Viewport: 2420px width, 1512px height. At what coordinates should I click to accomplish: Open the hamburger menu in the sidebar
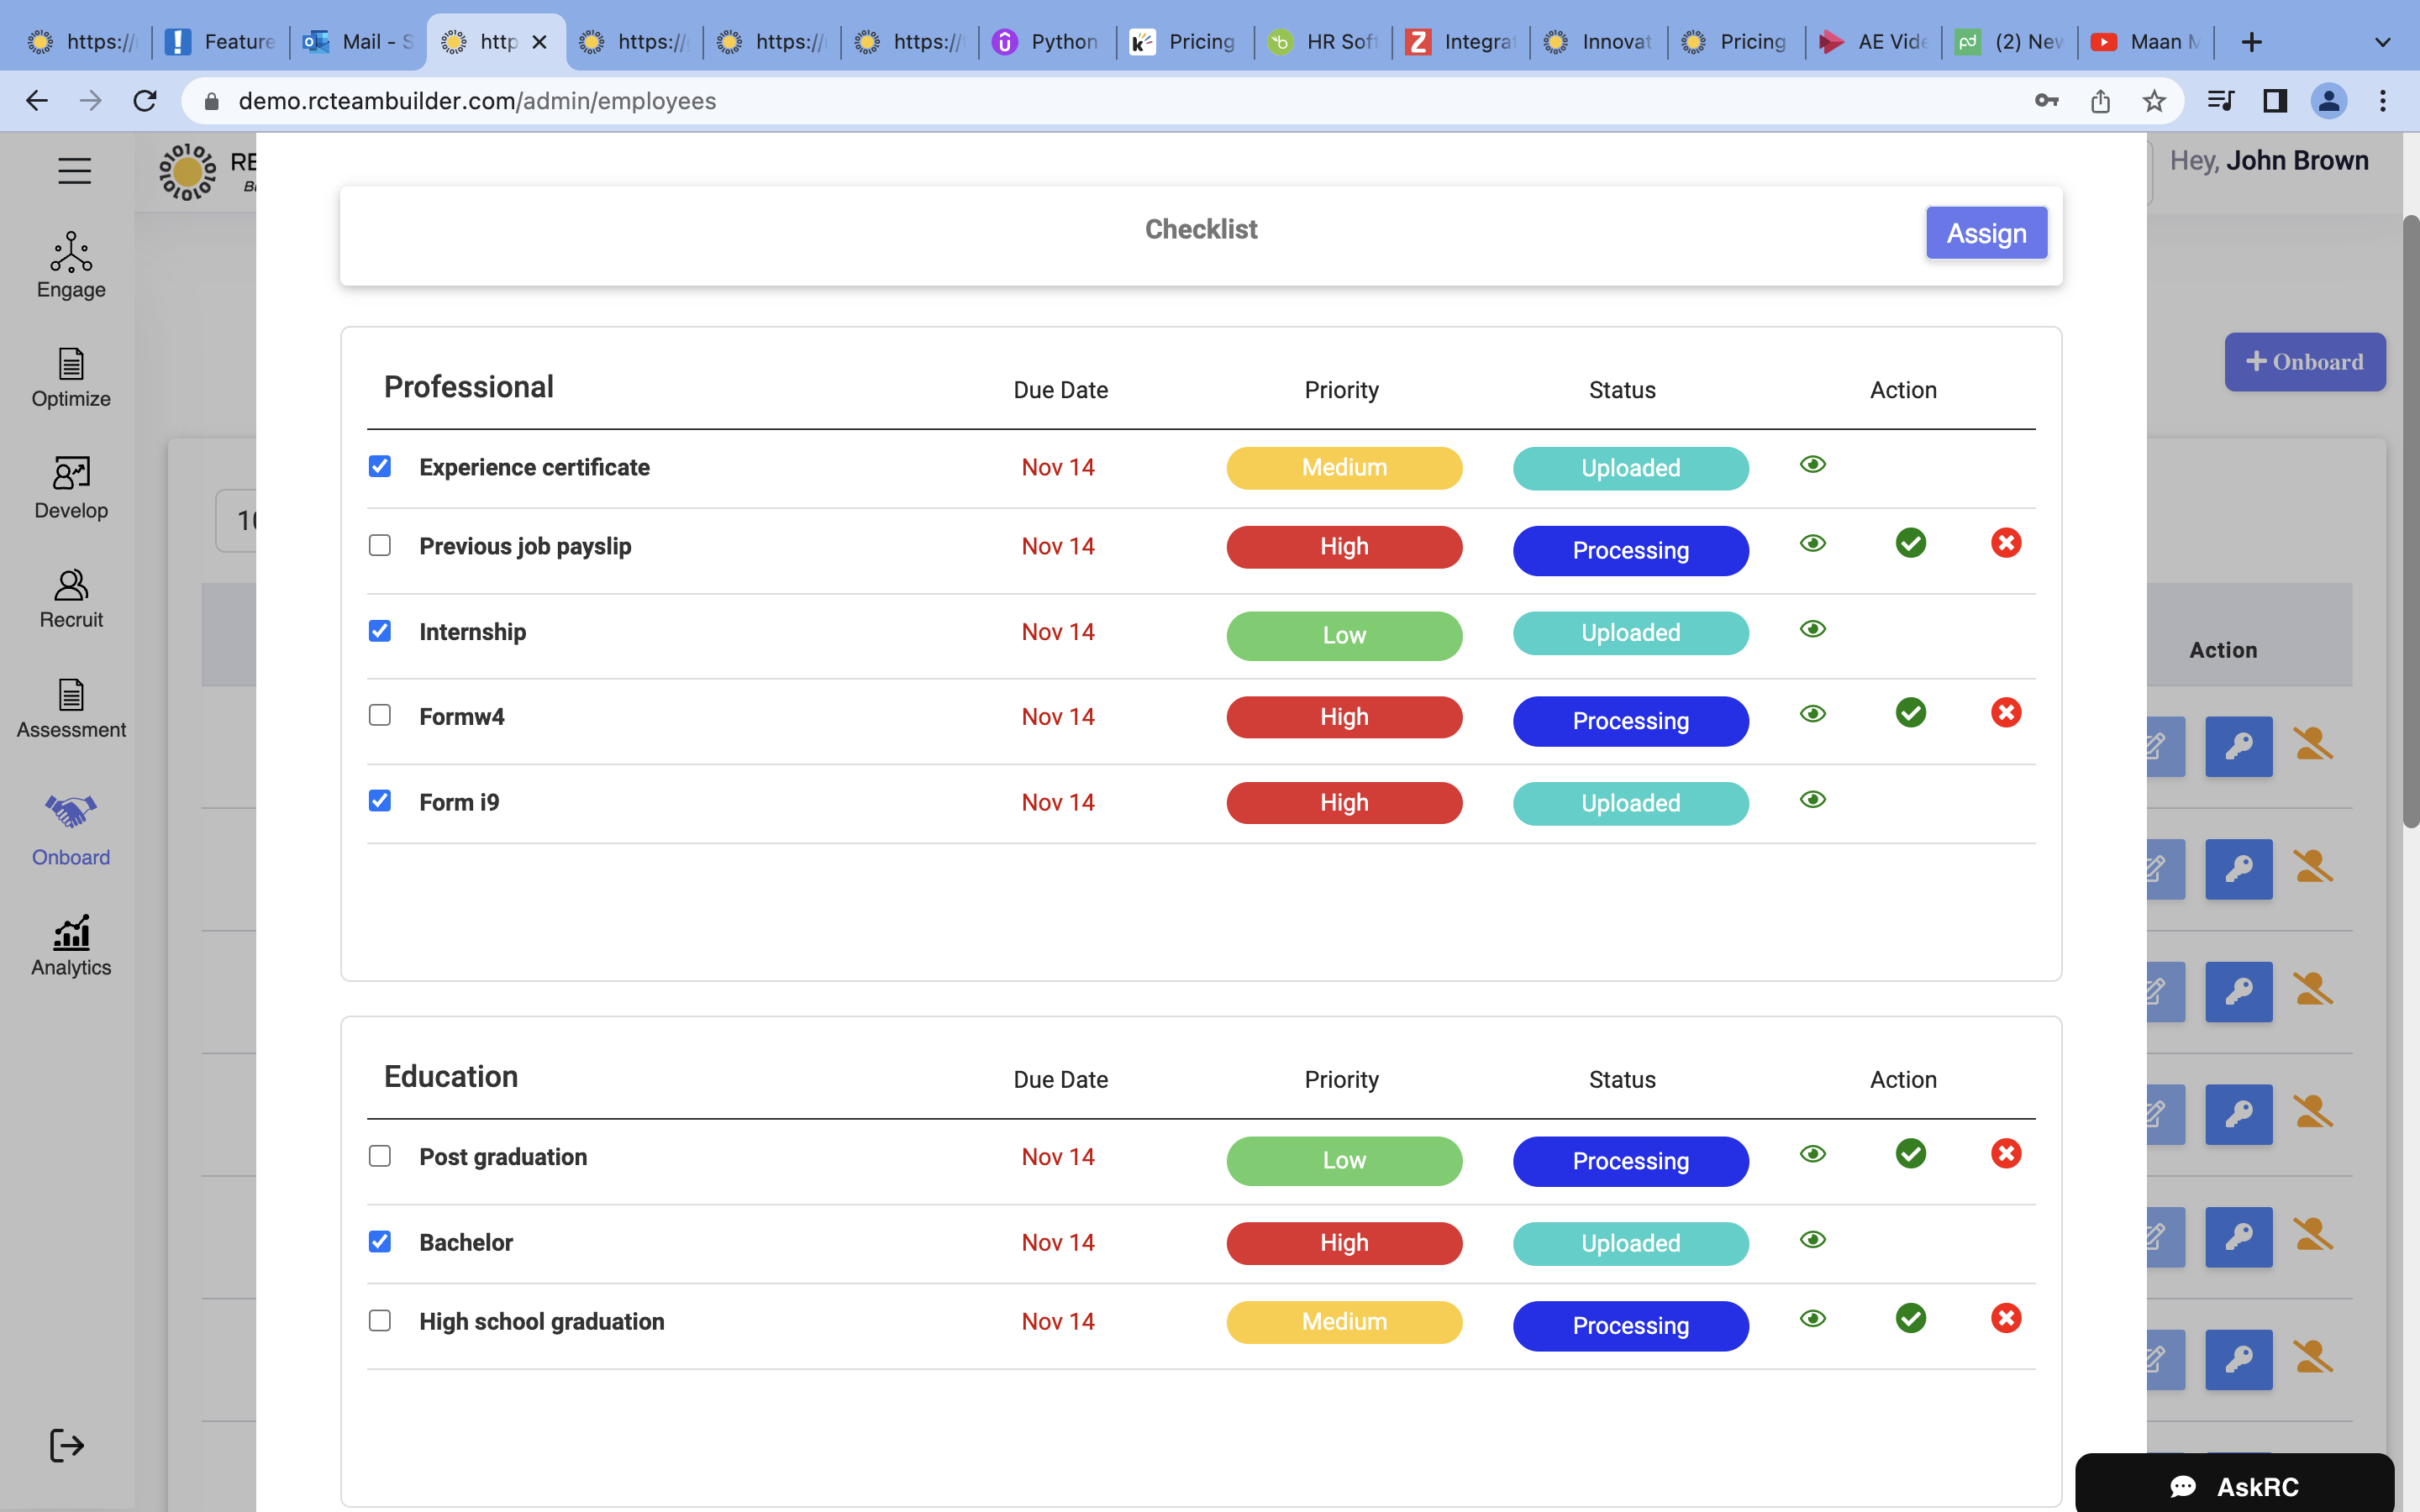pyautogui.click(x=74, y=171)
